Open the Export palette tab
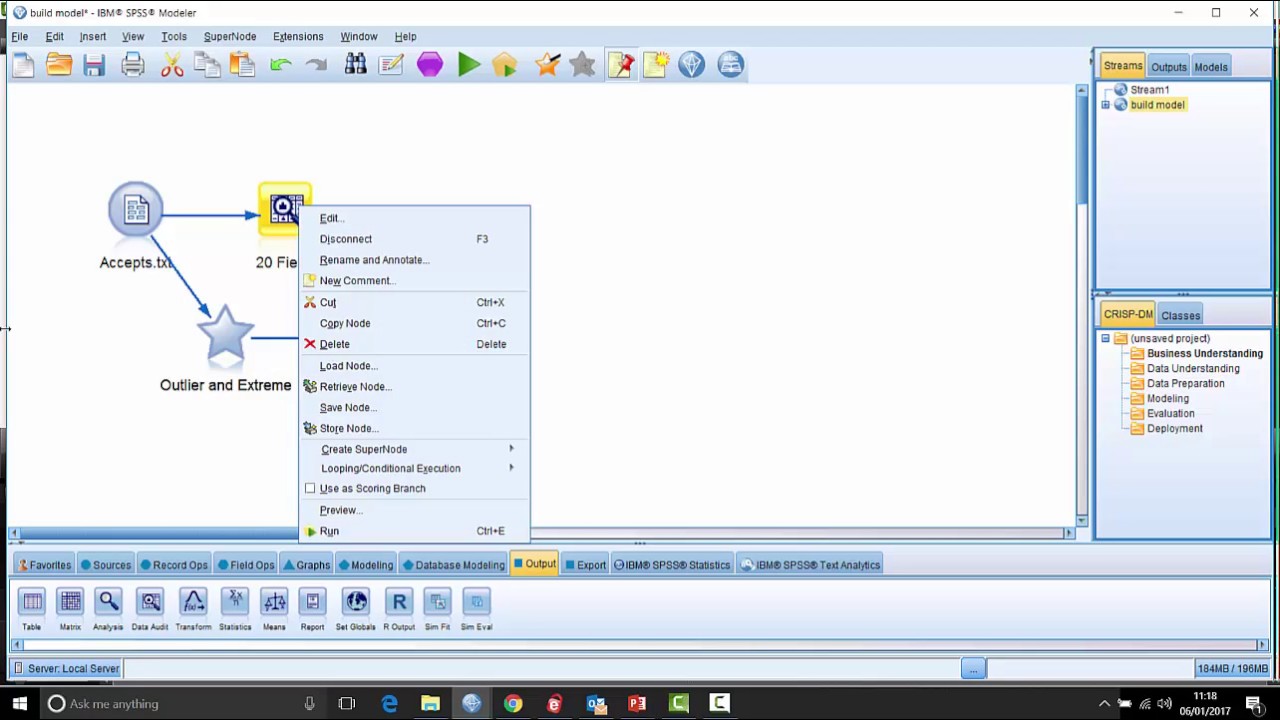The width and height of the screenshot is (1280, 720). (x=585, y=565)
